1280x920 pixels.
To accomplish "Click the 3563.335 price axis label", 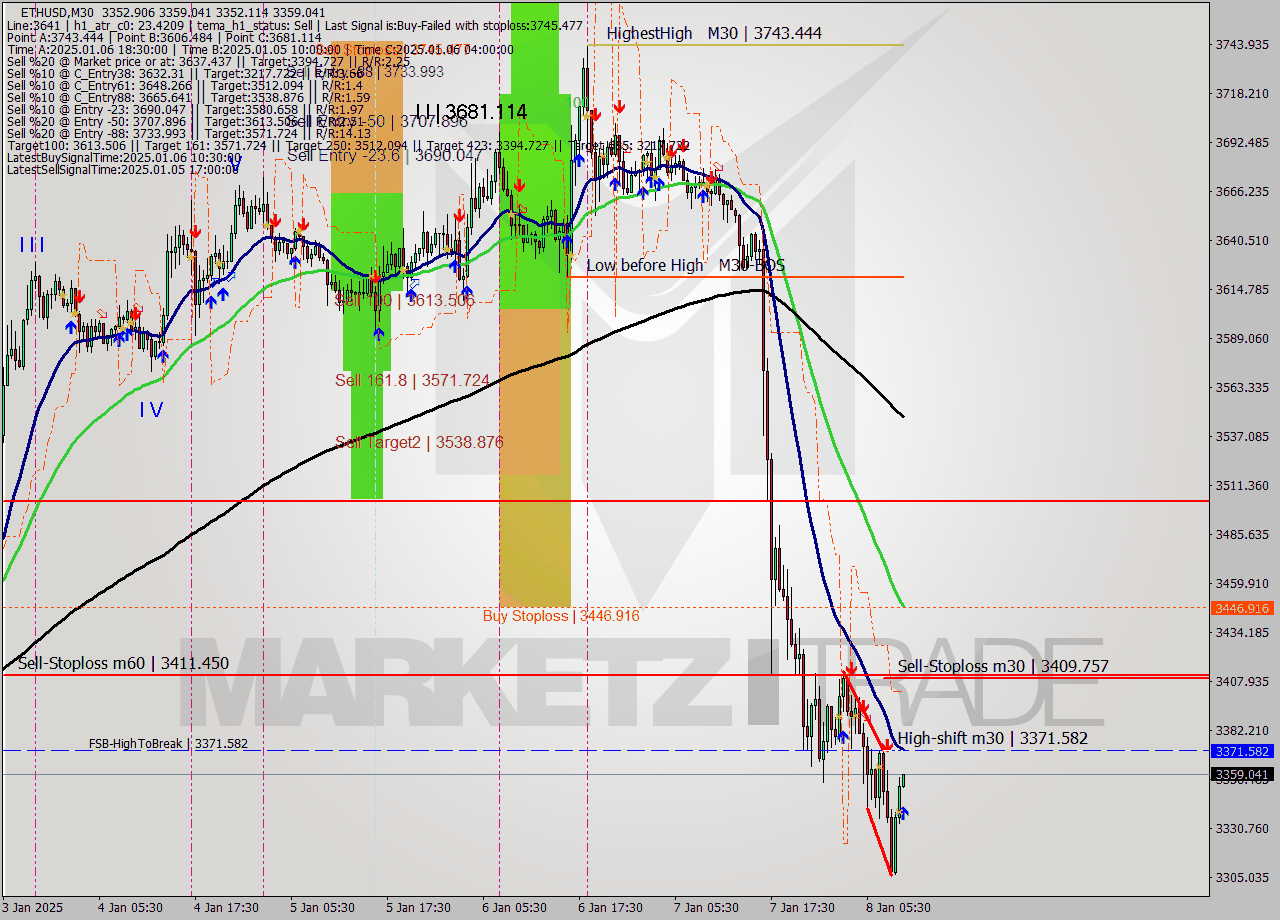I will 1242,387.
